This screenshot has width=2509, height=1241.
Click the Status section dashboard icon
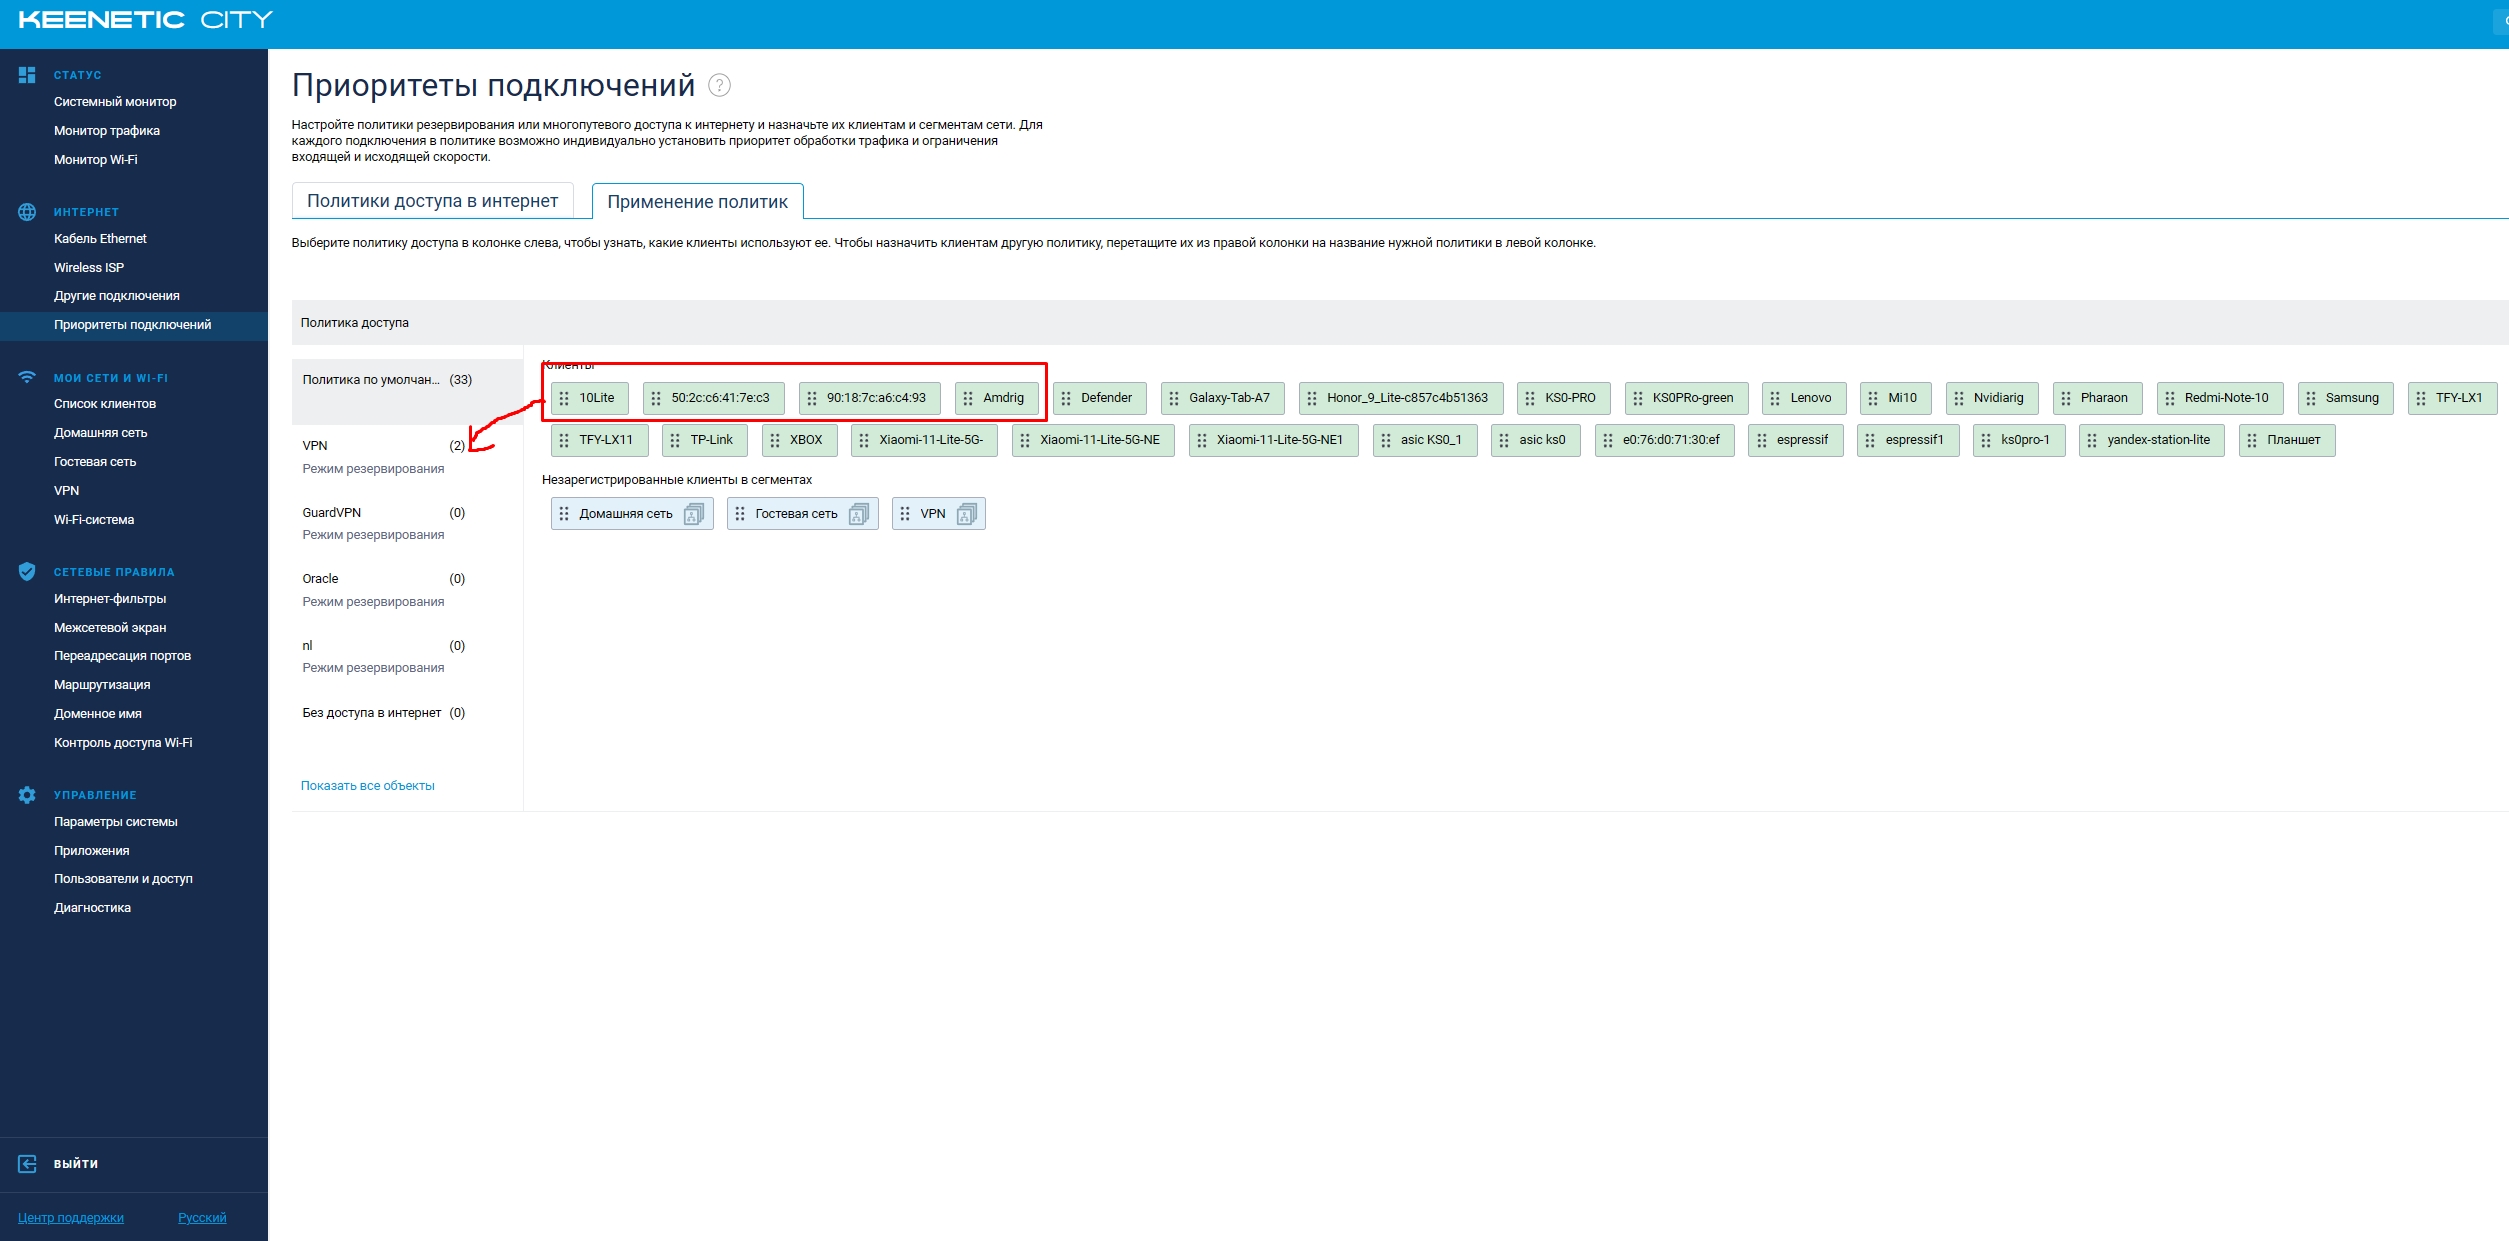coord(27,75)
